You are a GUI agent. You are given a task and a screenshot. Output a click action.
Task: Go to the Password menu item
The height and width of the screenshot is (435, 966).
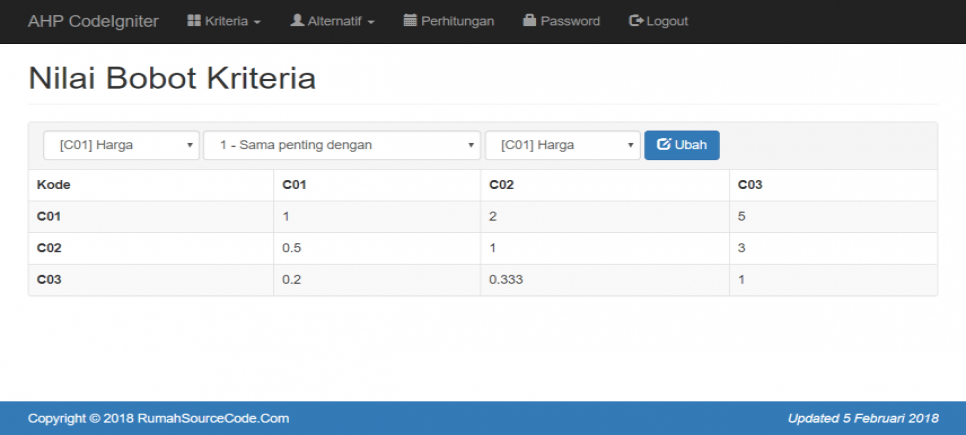(x=570, y=21)
